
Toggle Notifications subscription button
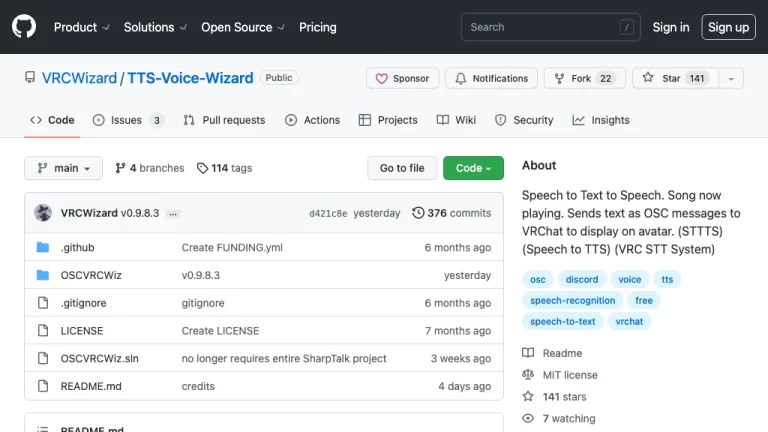tap(491, 78)
